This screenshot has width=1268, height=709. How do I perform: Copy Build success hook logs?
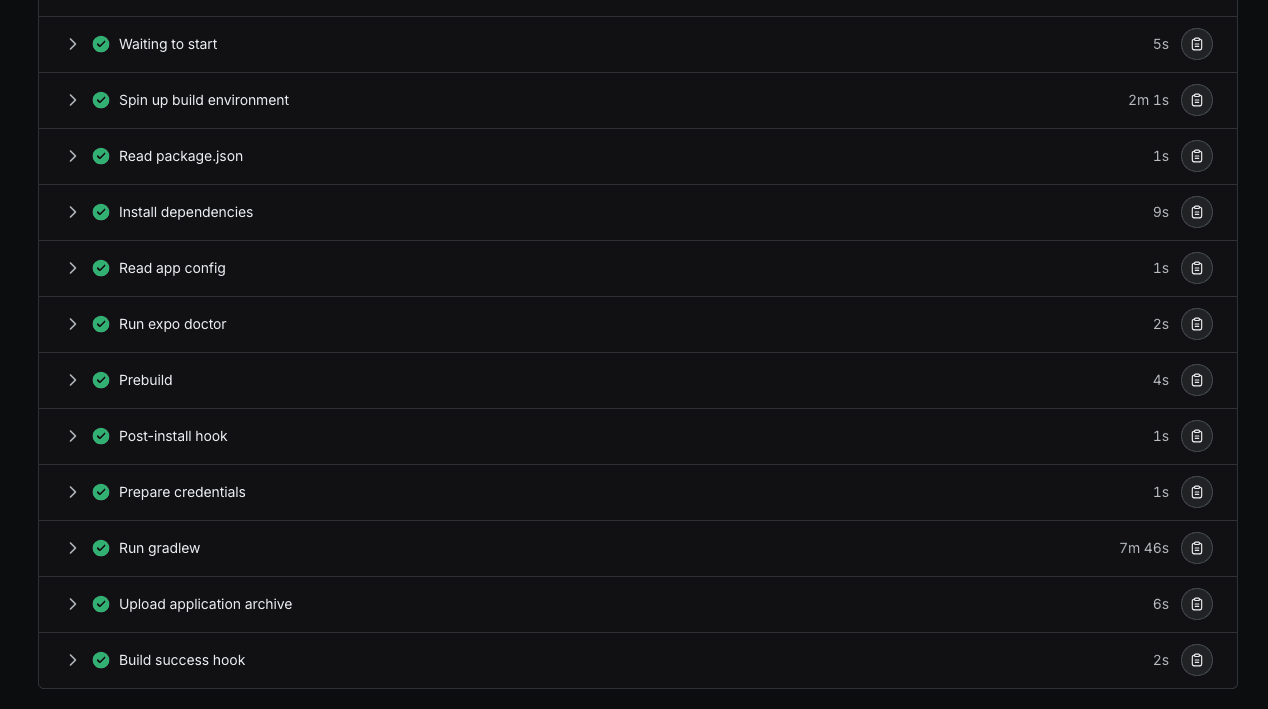(1196, 660)
